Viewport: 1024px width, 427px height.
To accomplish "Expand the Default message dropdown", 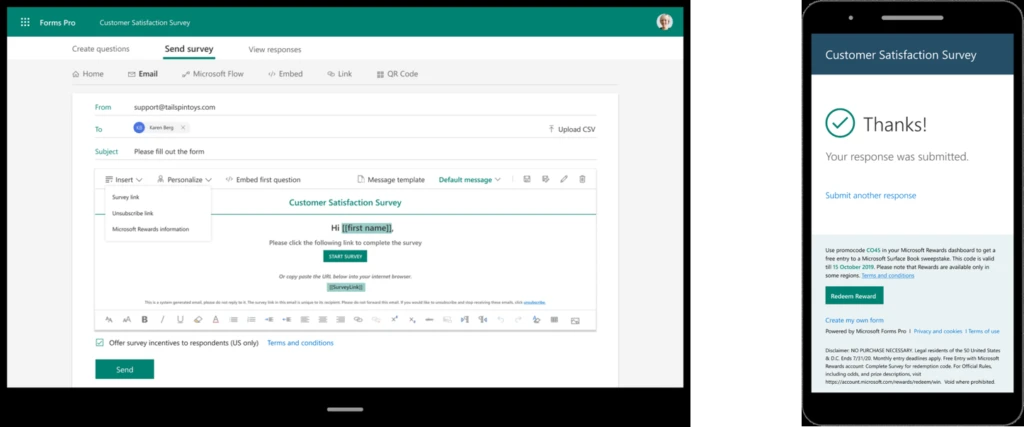I will click(470, 180).
